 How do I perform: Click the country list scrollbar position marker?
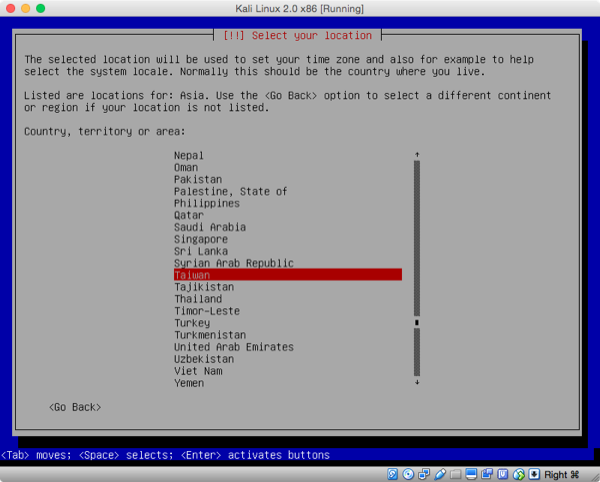(417, 322)
